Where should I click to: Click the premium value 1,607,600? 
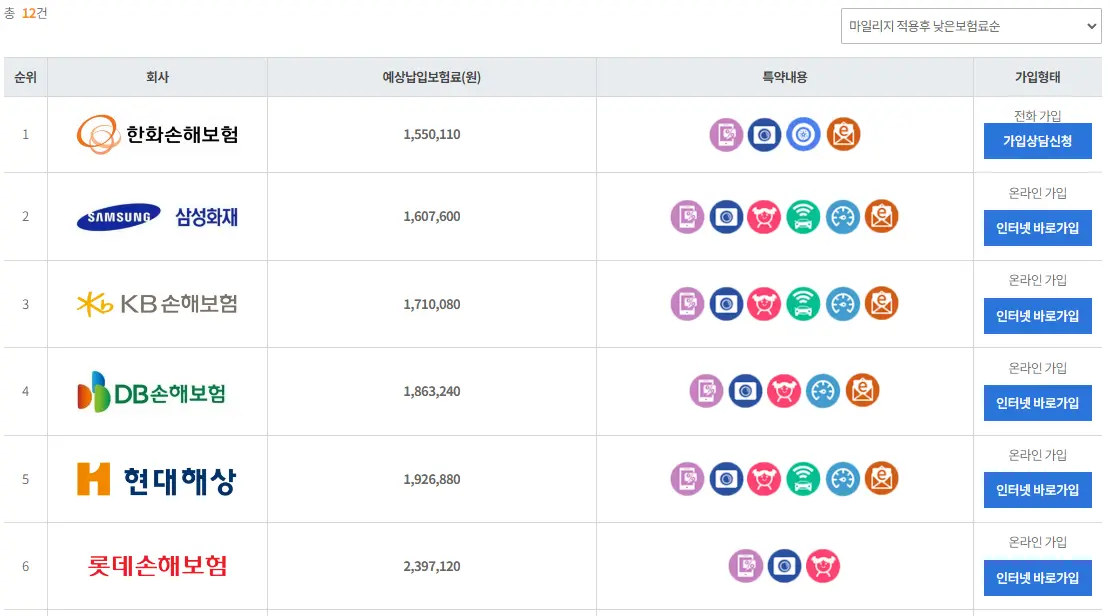(x=432, y=217)
